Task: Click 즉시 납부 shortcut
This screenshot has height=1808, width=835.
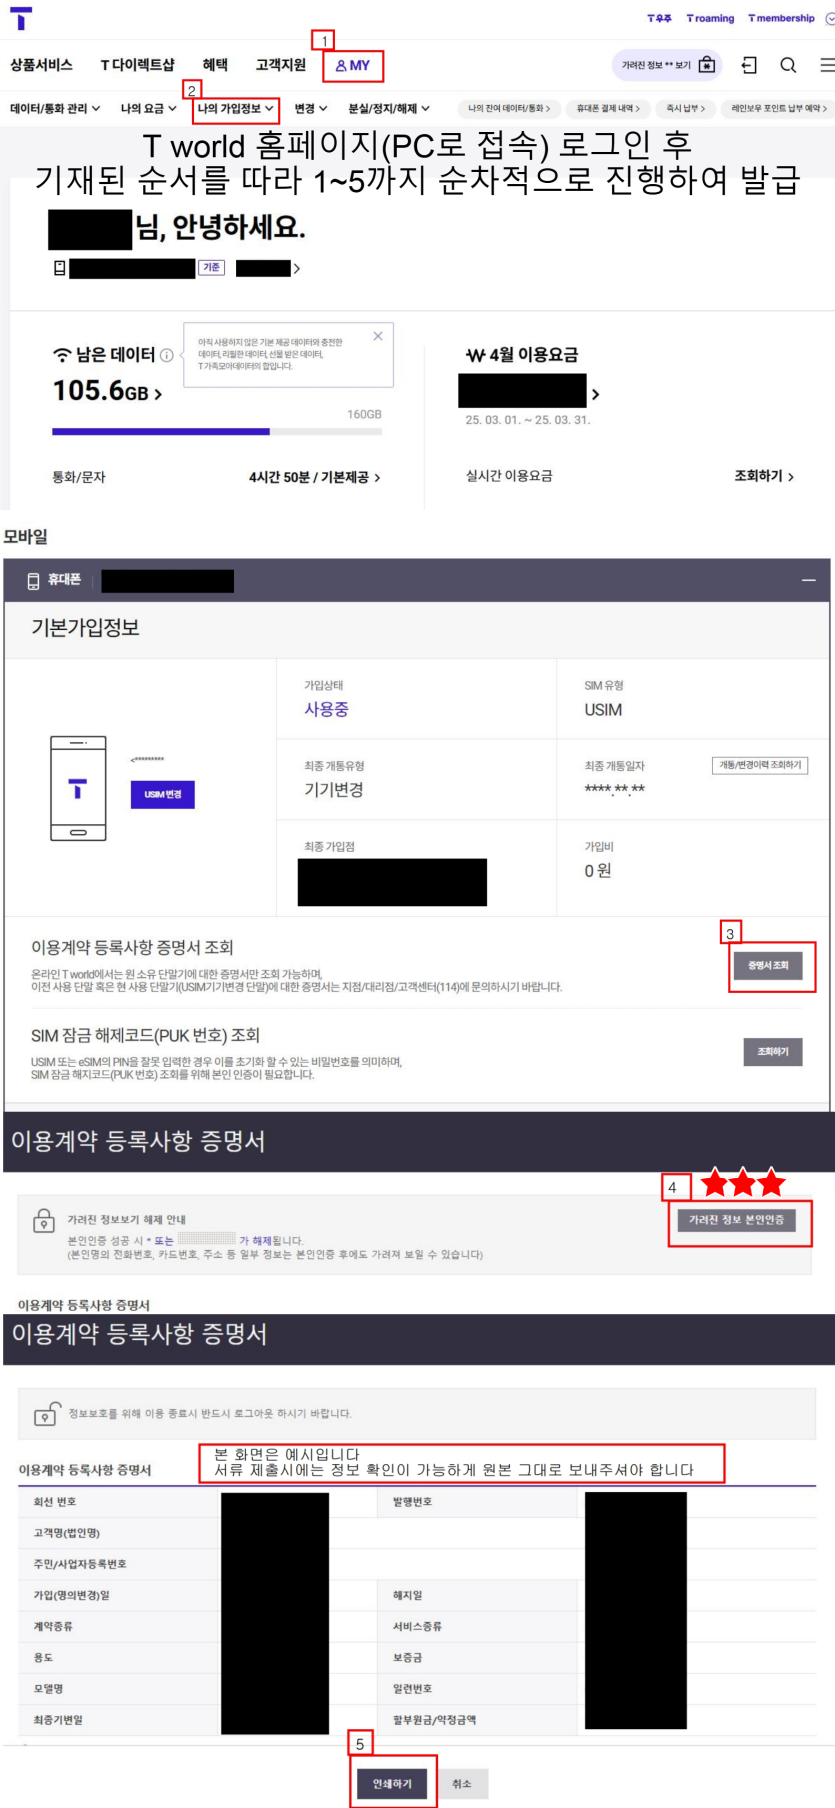Action: click(686, 108)
